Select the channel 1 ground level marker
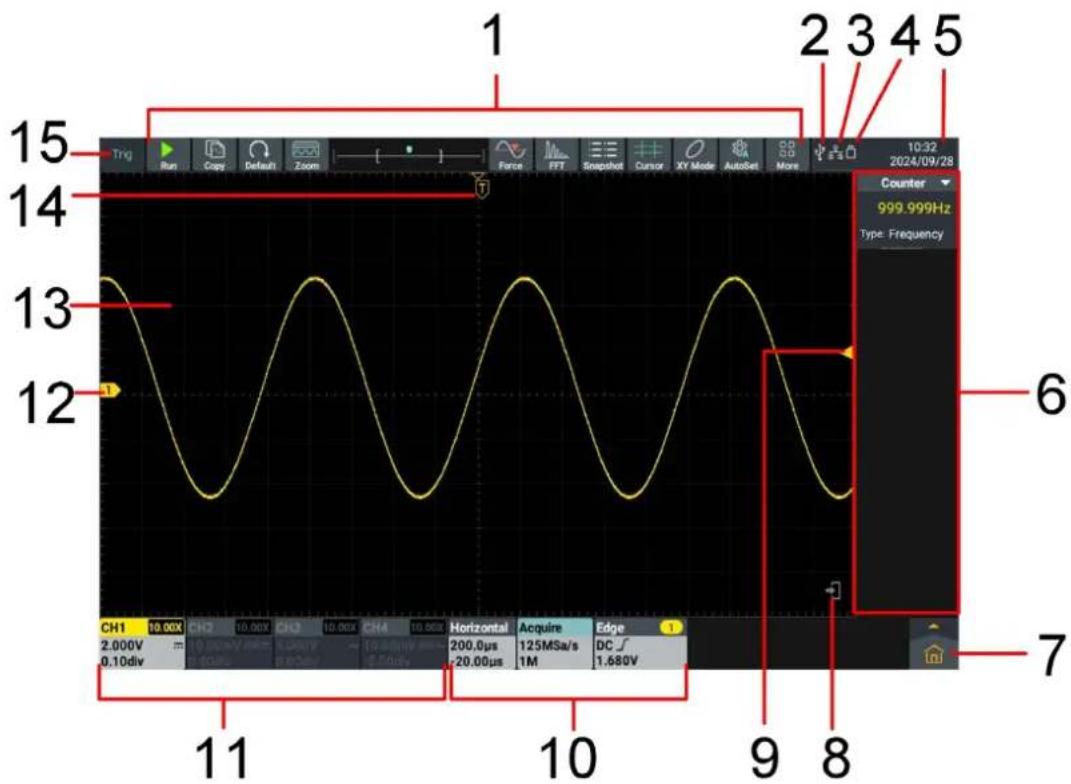 coord(109,391)
